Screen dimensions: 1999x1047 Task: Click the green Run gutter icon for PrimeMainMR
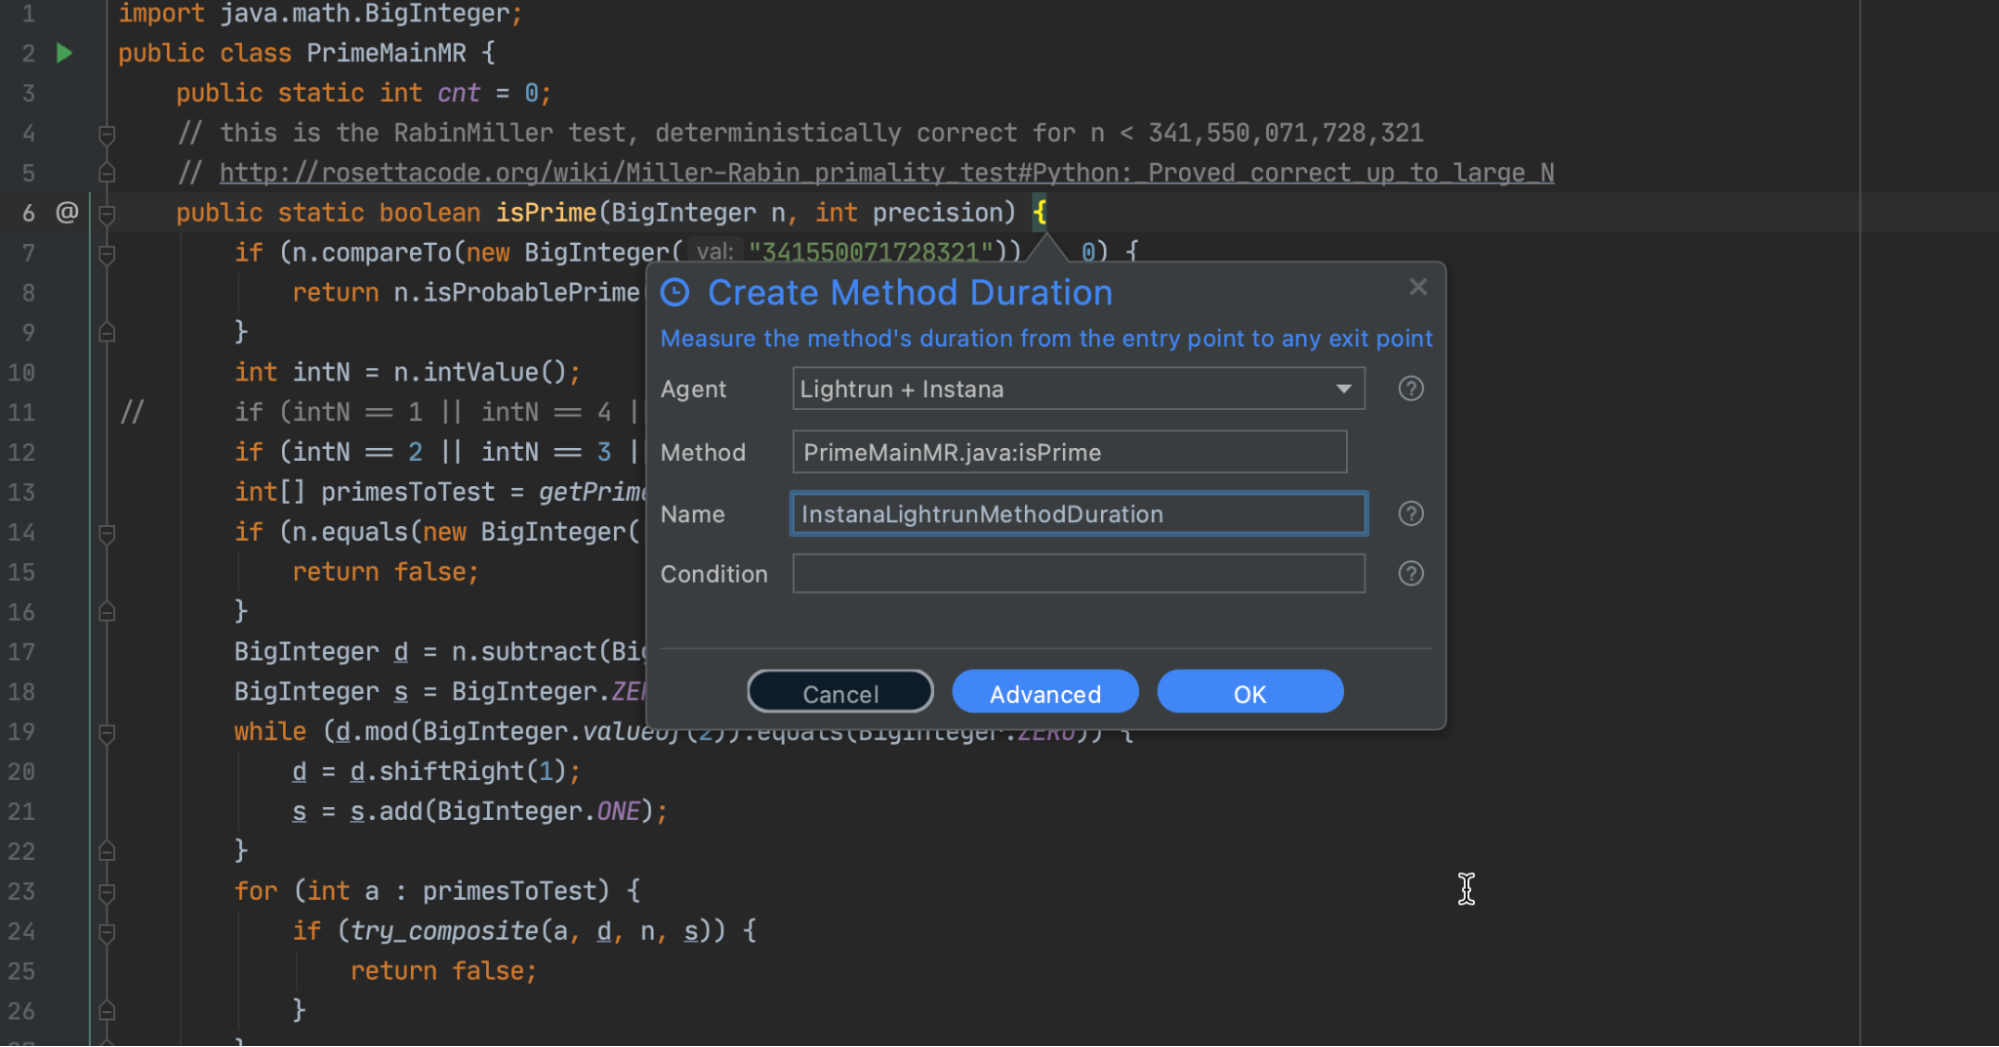(64, 53)
